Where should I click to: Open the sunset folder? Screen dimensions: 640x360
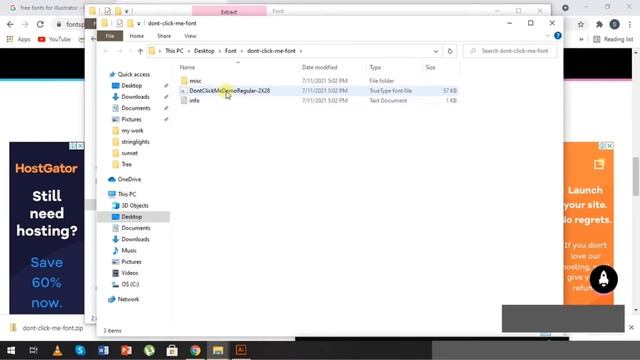click(129, 153)
